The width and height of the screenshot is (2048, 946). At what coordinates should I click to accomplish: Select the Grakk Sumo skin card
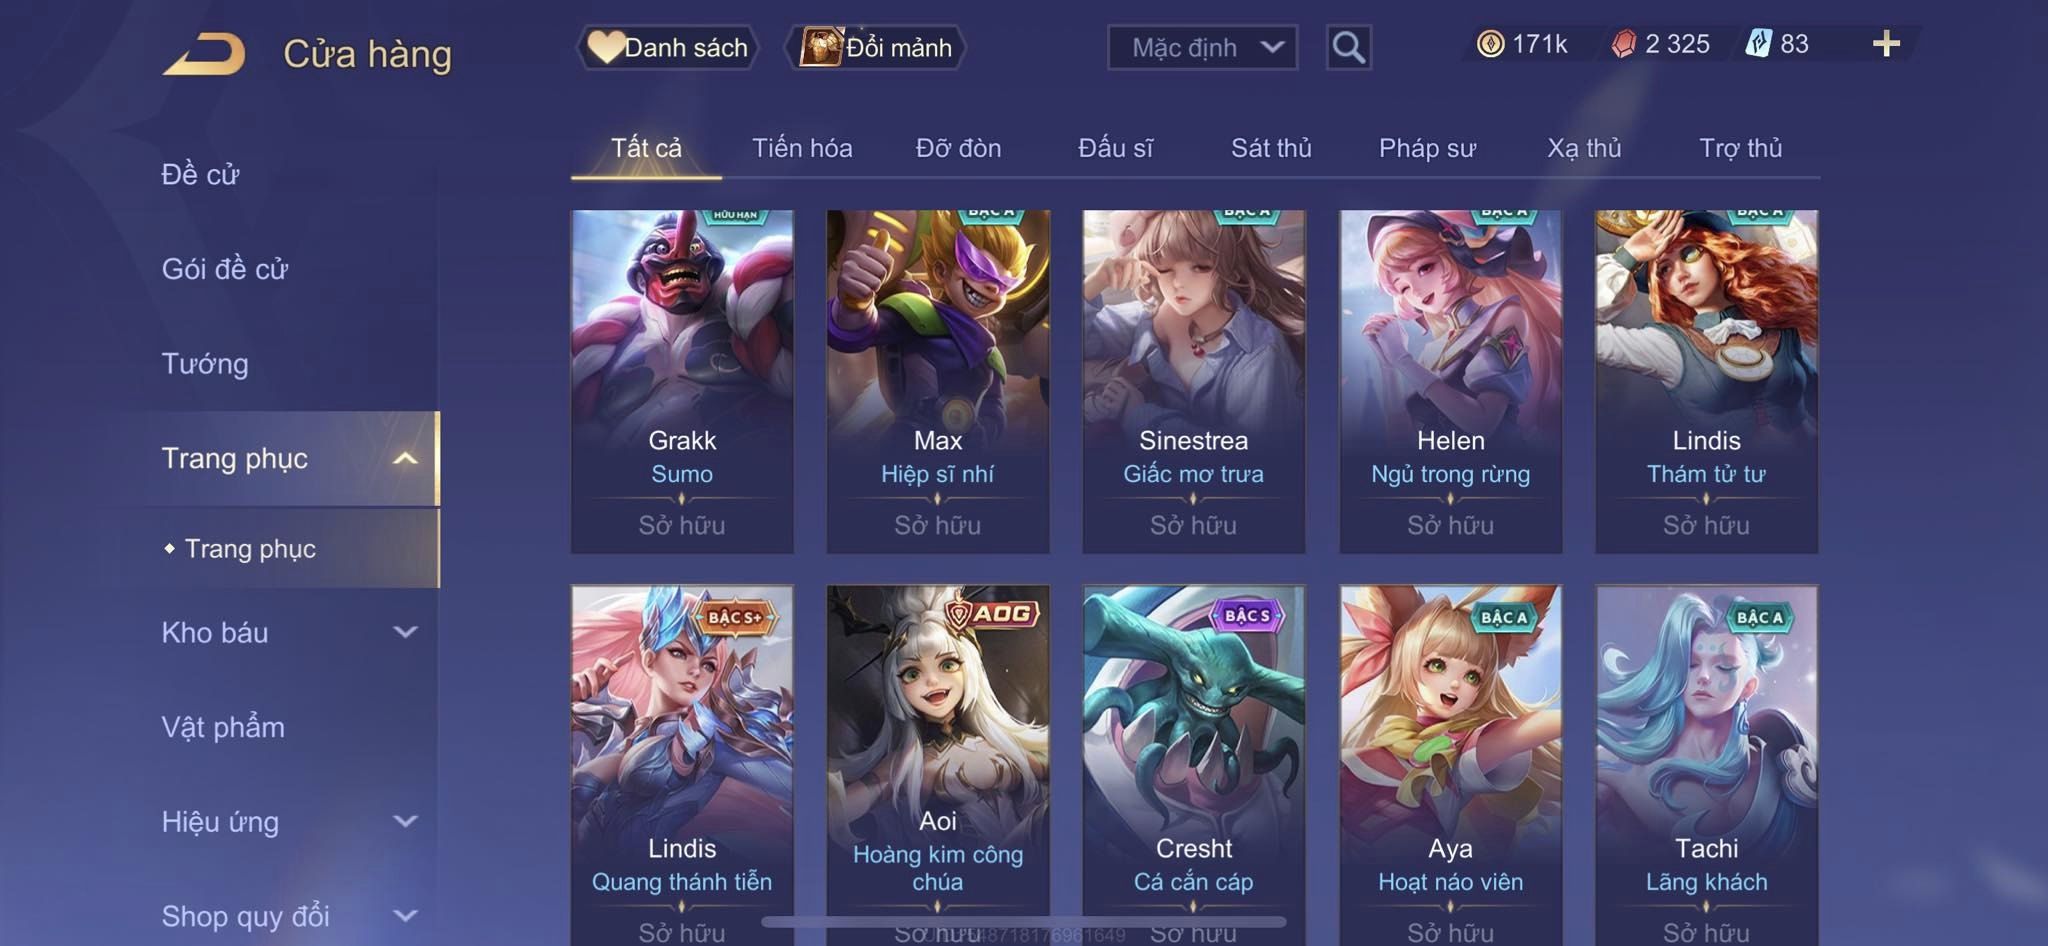tap(682, 381)
